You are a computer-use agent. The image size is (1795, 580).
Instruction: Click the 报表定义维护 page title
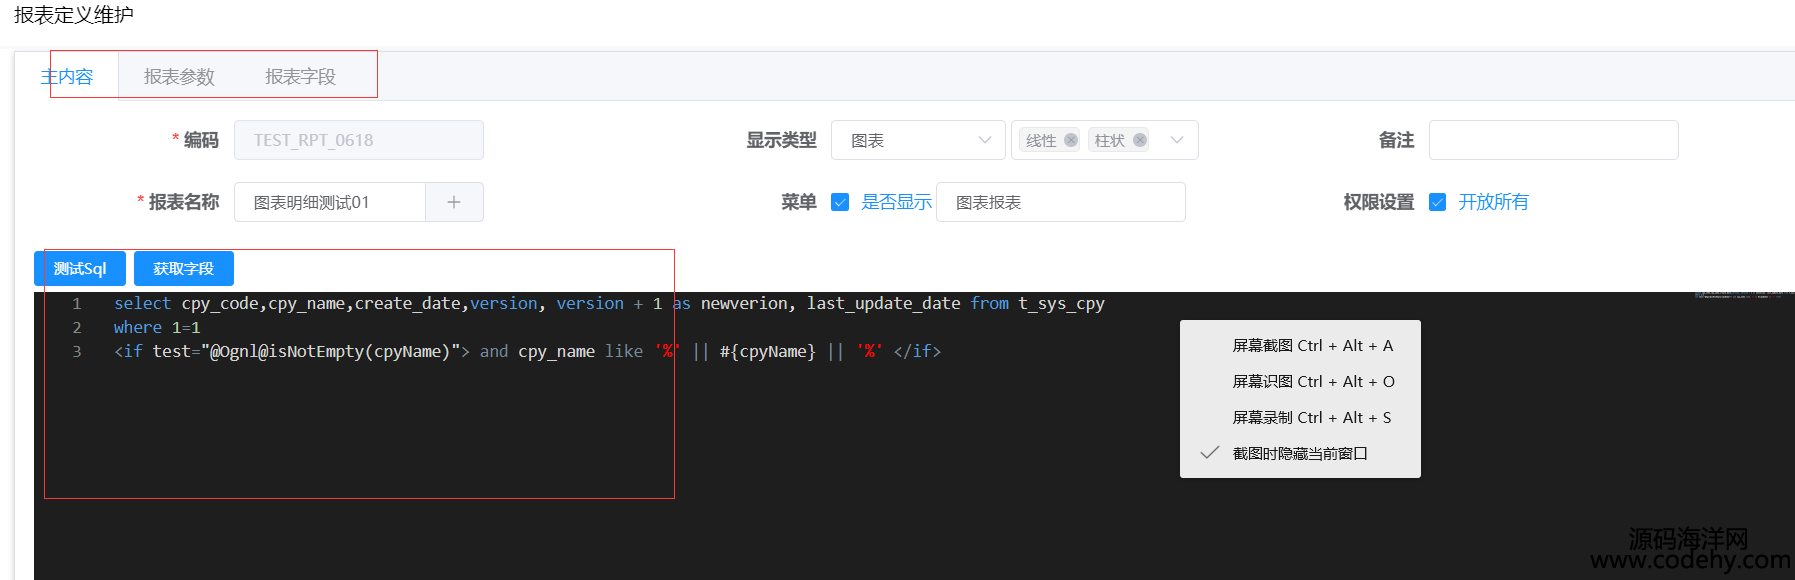tap(74, 15)
